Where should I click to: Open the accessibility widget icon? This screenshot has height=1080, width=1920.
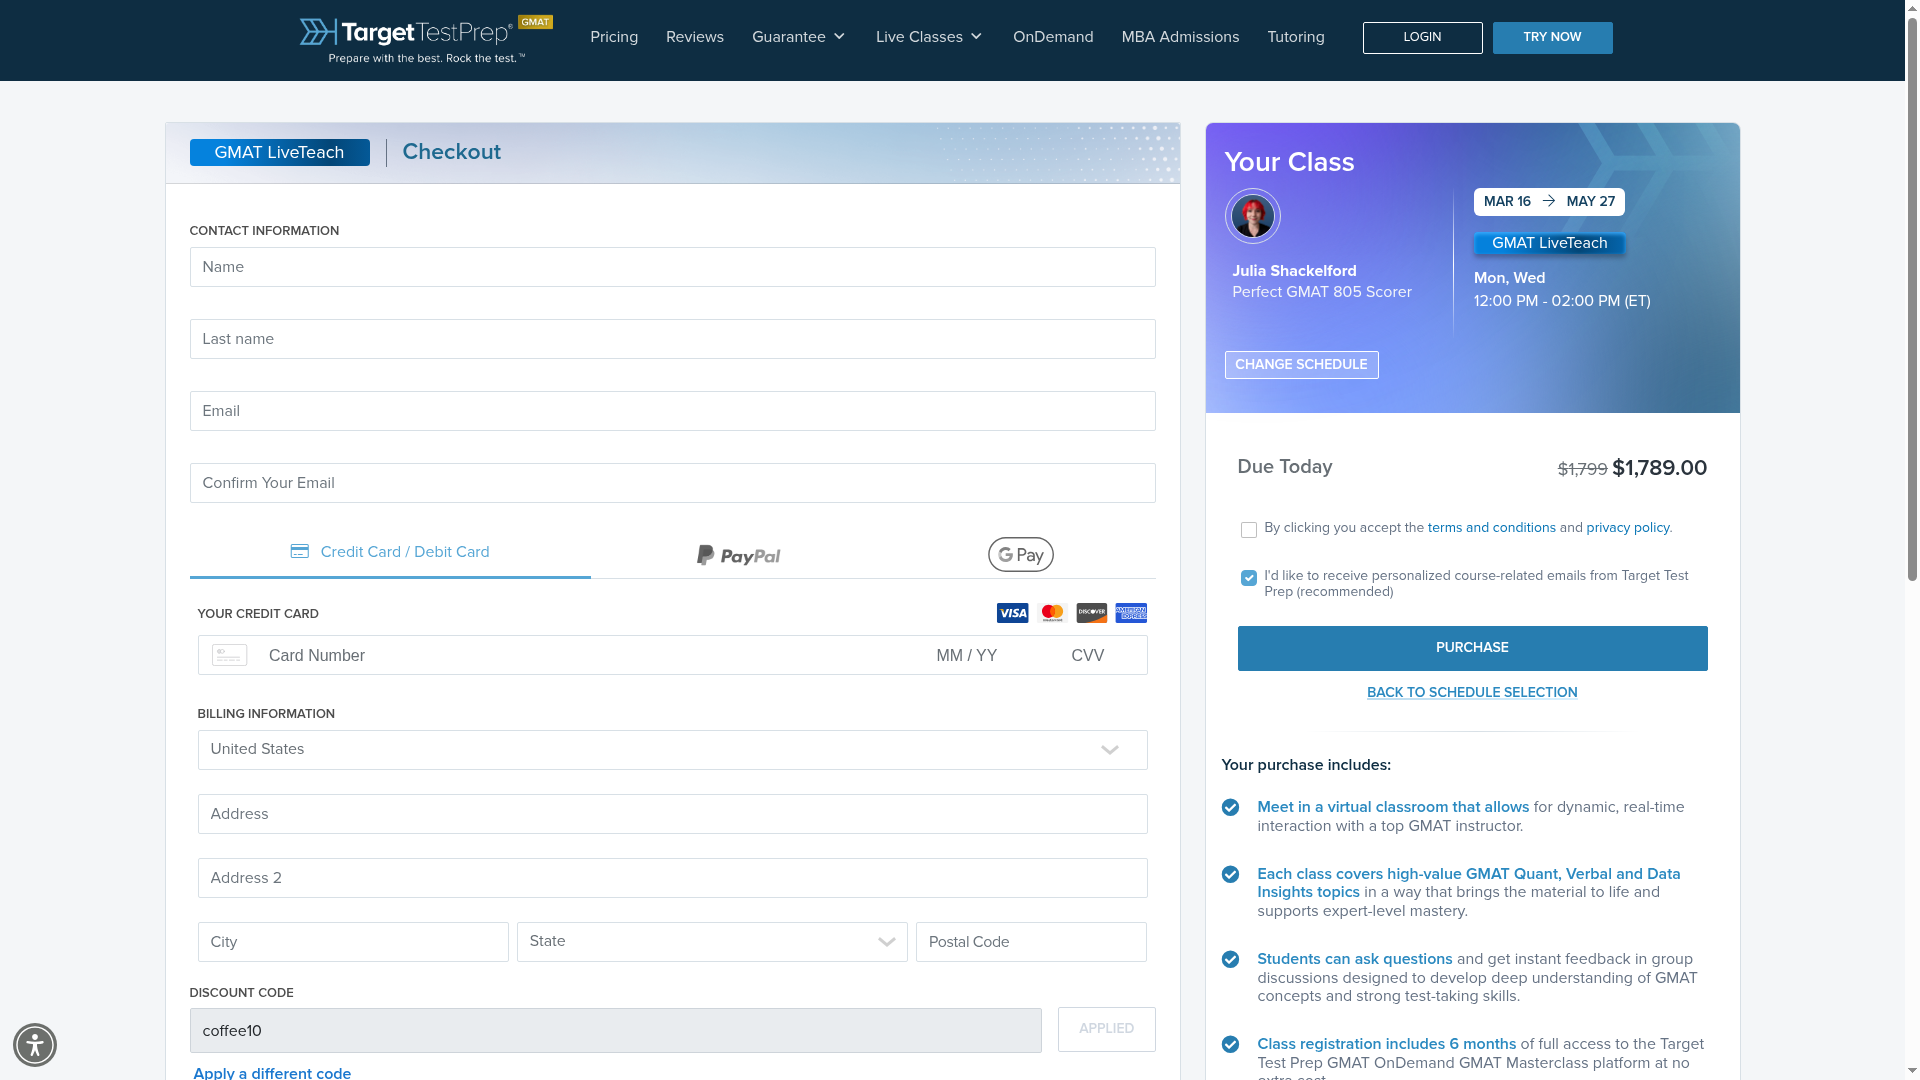[35, 1045]
